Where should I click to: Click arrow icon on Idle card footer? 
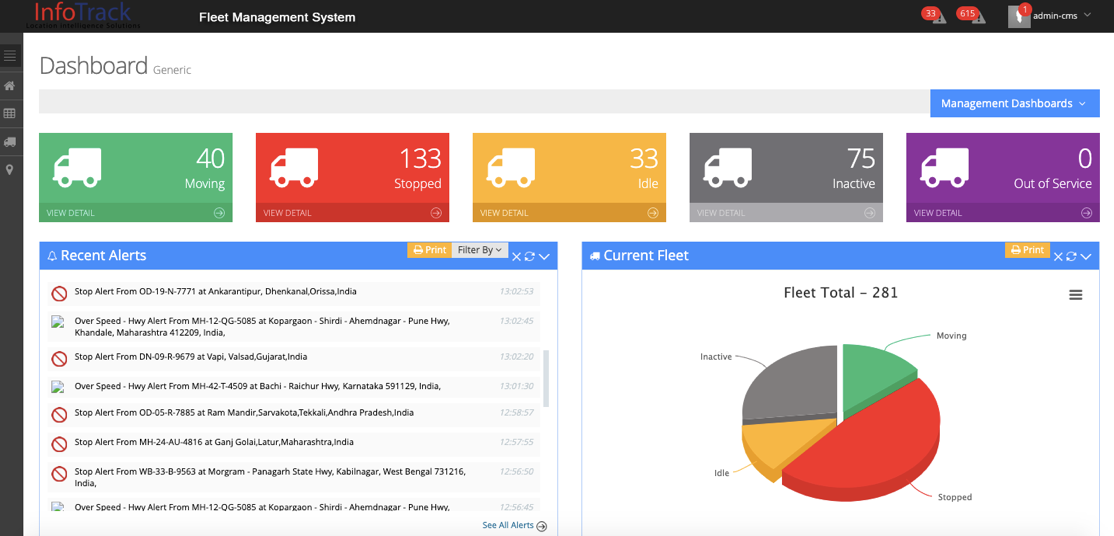(x=652, y=213)
